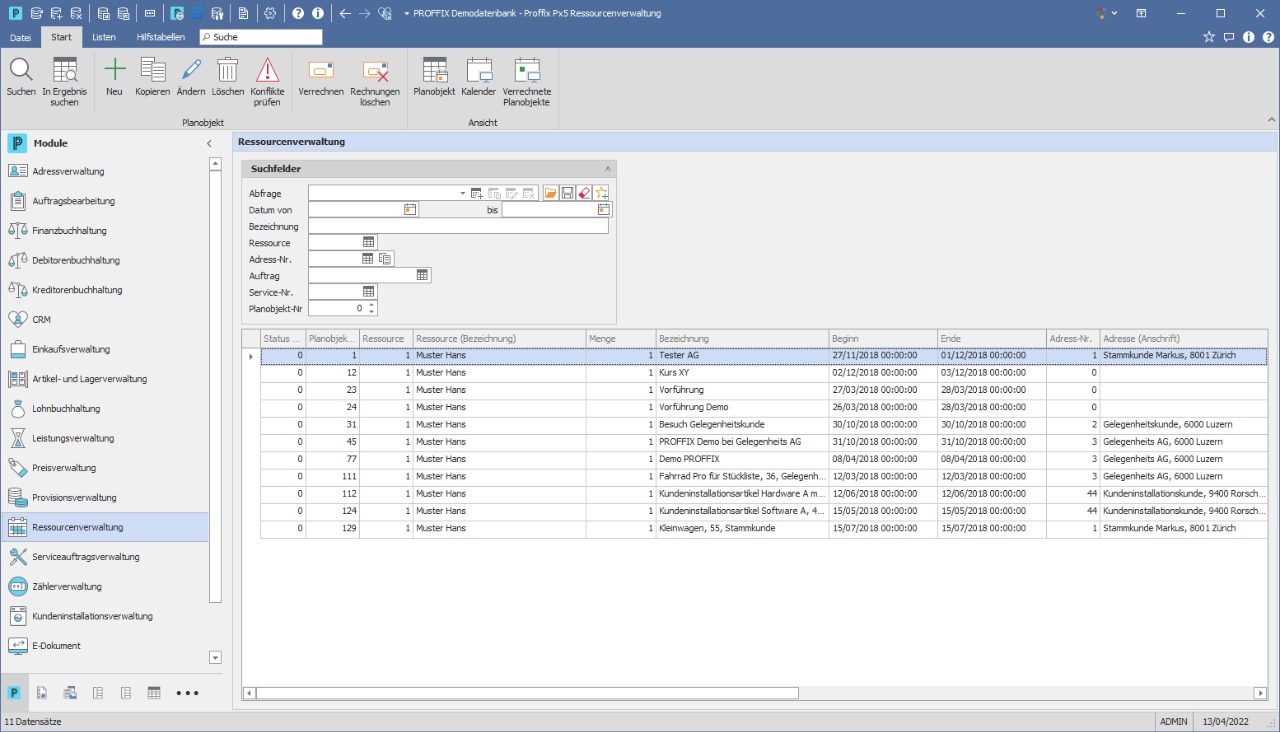This screenshot has height=732, width=1280.
Task: Select the Start ribbon tab
Action: click(61, 37)
